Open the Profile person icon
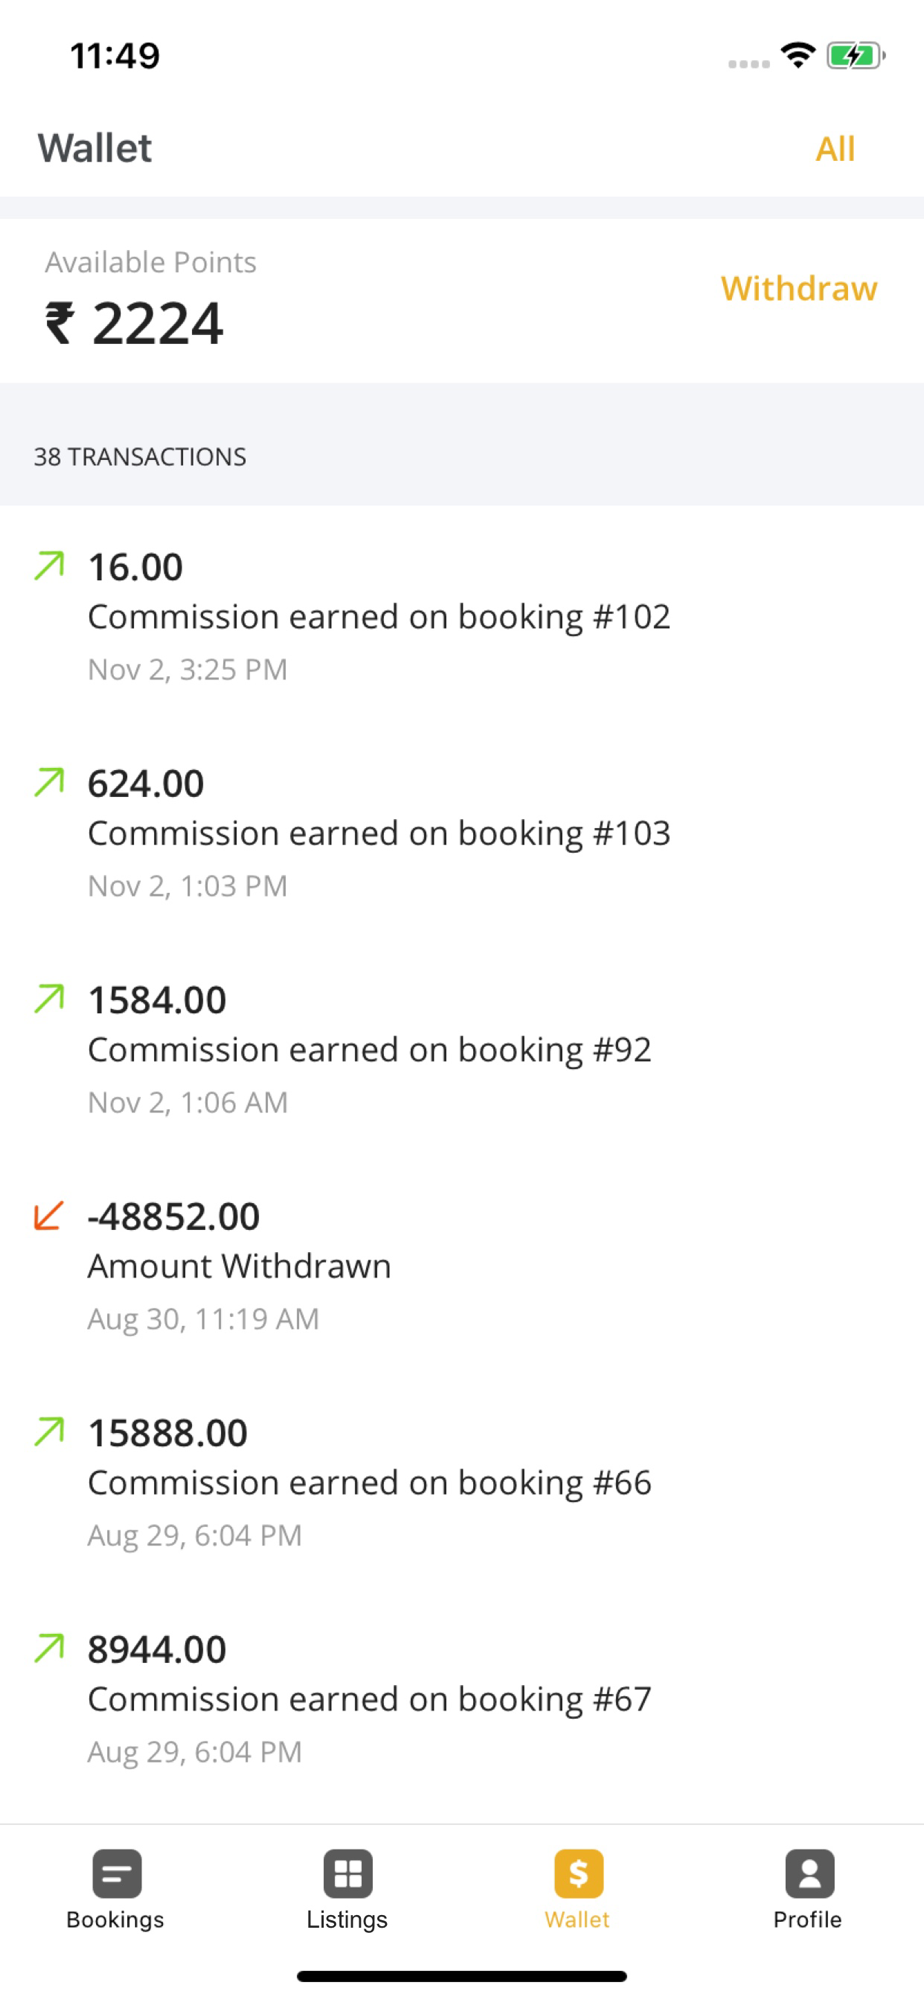This screenshot has height=2000, width=924. [x=808, y=1873]
